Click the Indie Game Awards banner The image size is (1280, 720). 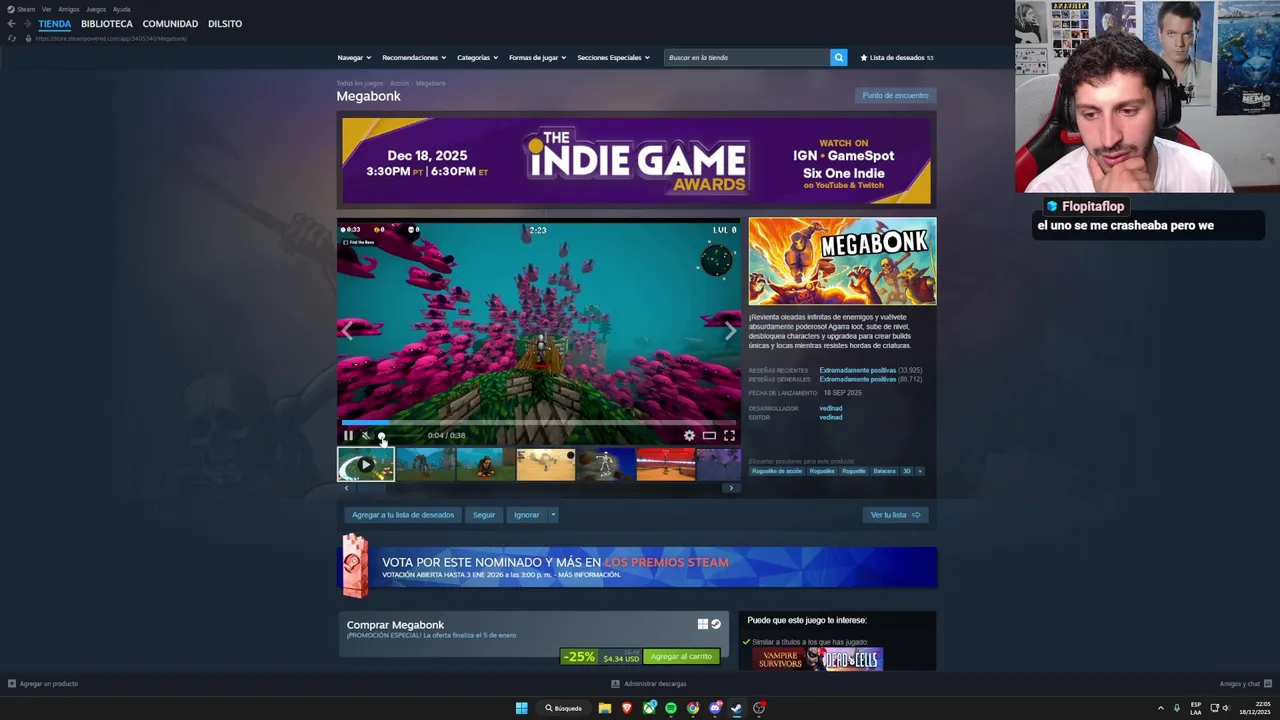(x=636, y=161)
